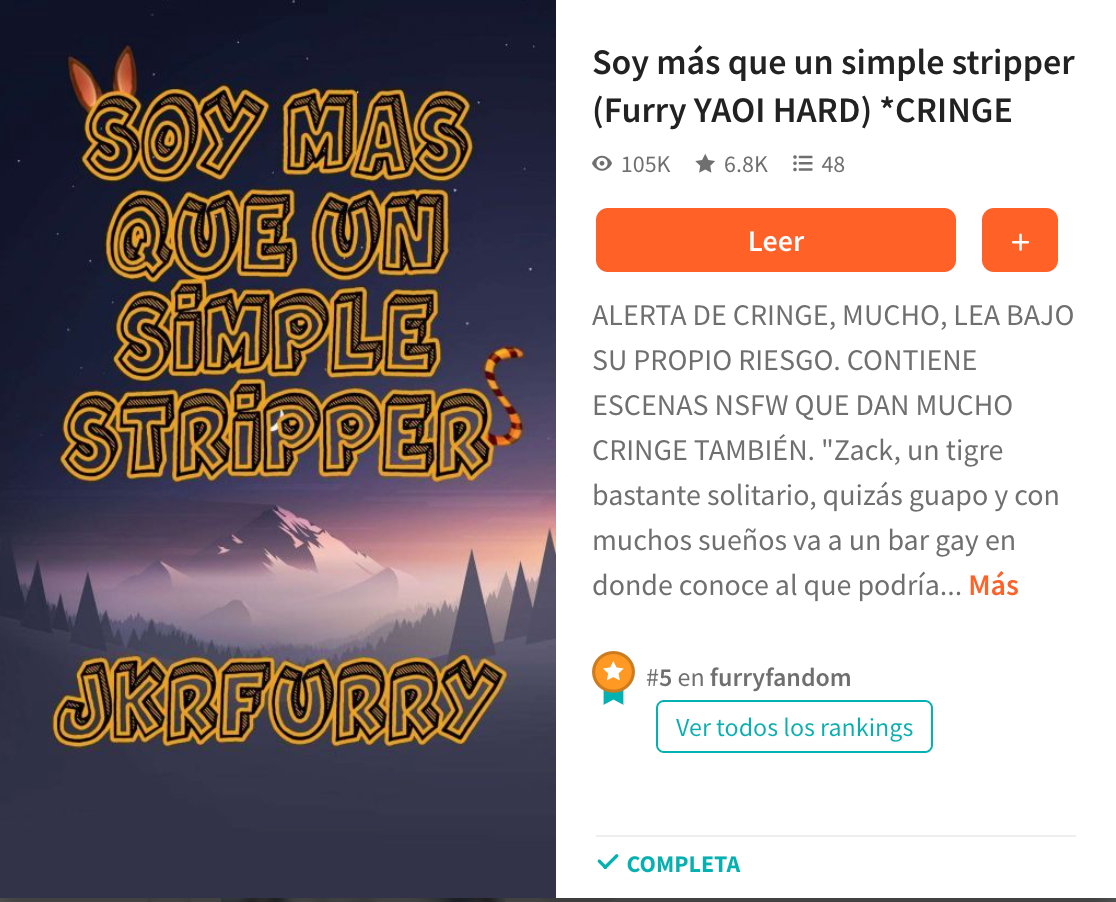
Task: Click the 6.8K votes count
Action: click(x=745, y=164)
